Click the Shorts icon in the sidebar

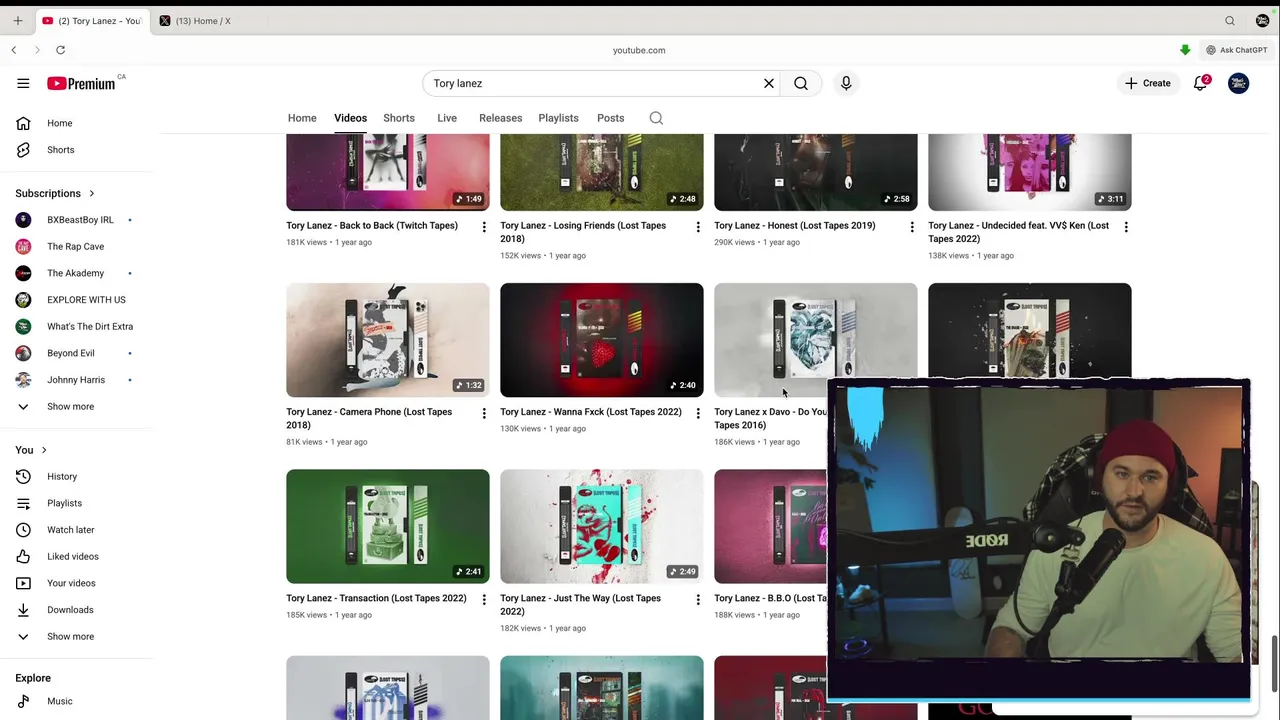coord(23,150)
